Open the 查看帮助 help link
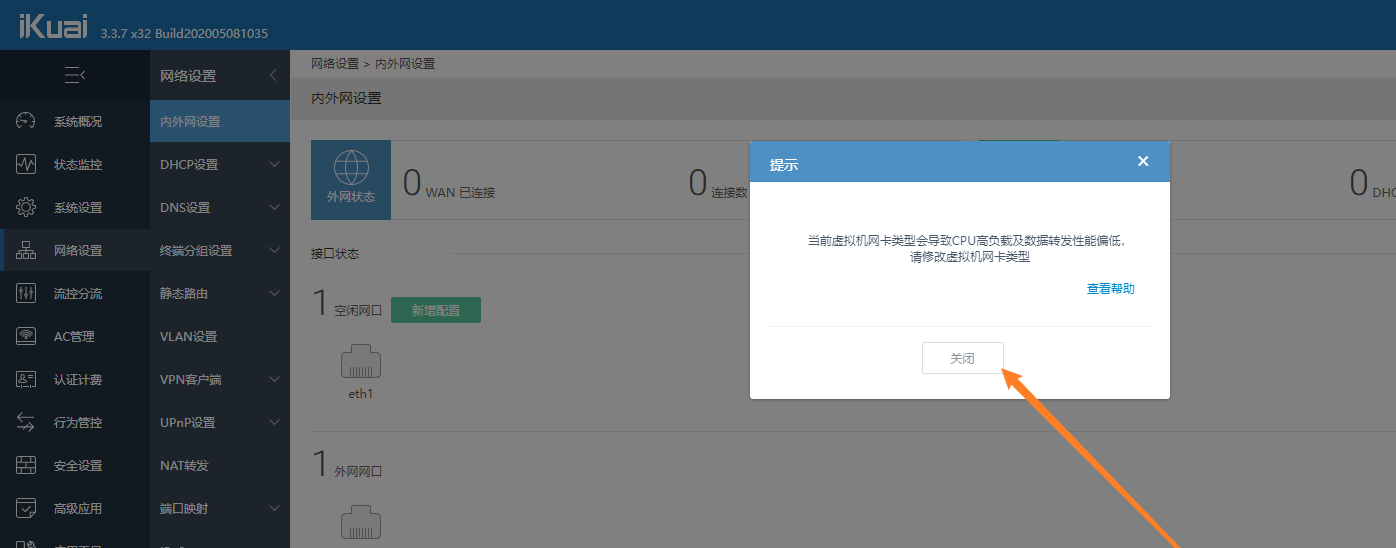Screen dimensions: 1396x548 pos(1110,289)
